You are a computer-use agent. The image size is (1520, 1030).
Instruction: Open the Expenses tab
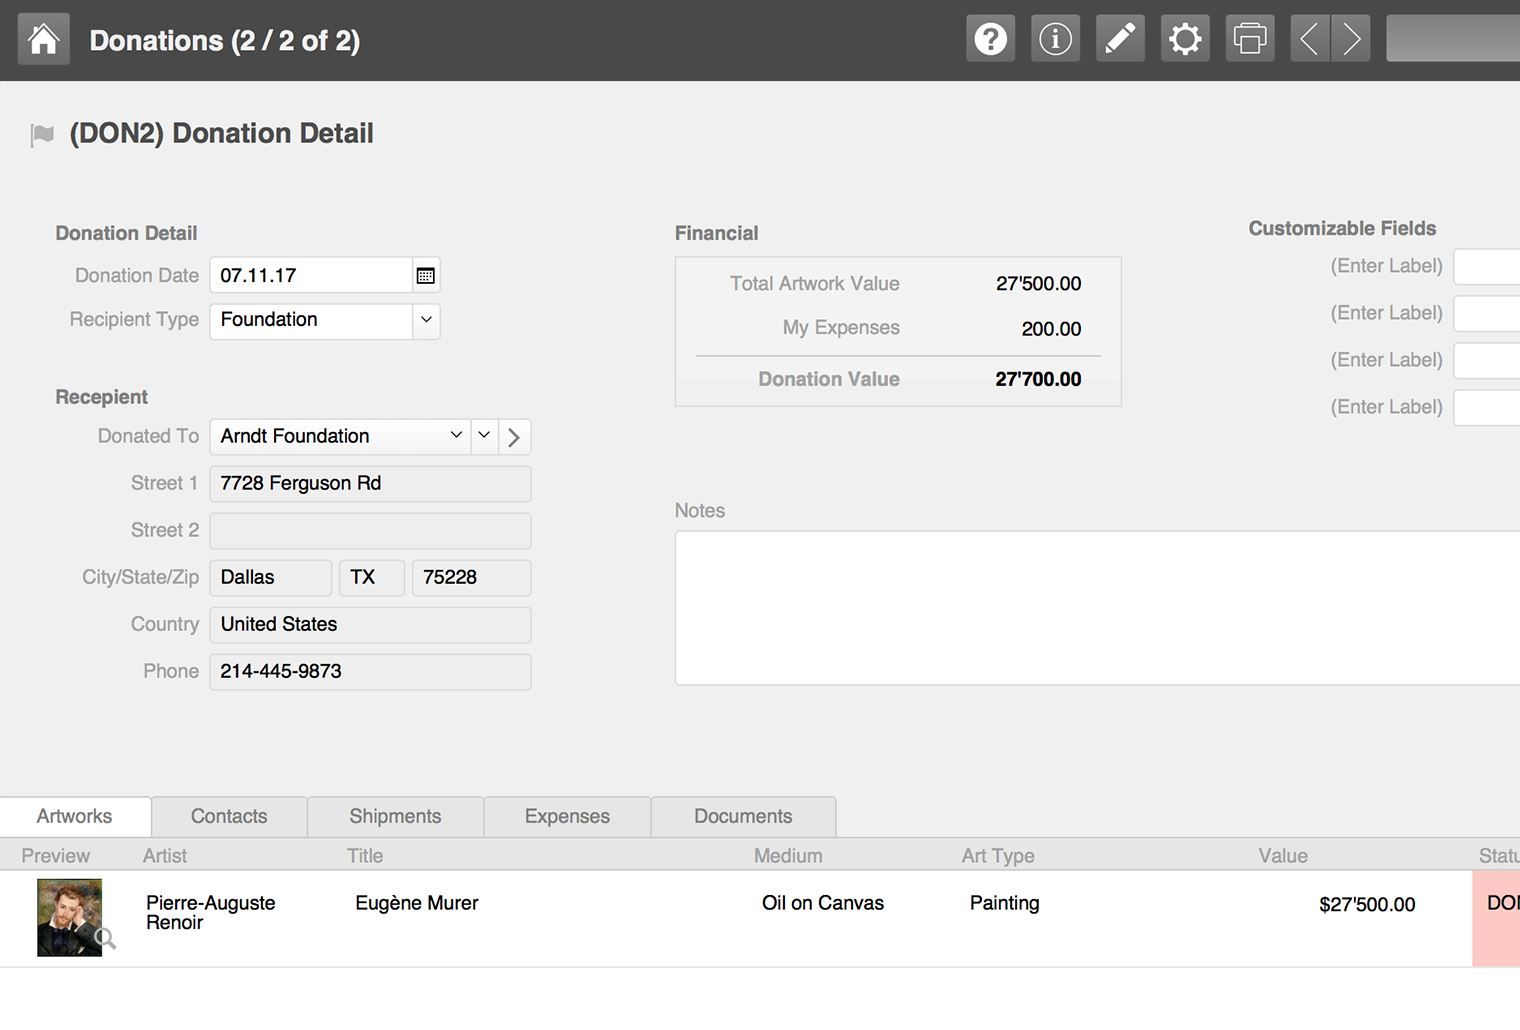pyautogui.click(x=567, y=816)
